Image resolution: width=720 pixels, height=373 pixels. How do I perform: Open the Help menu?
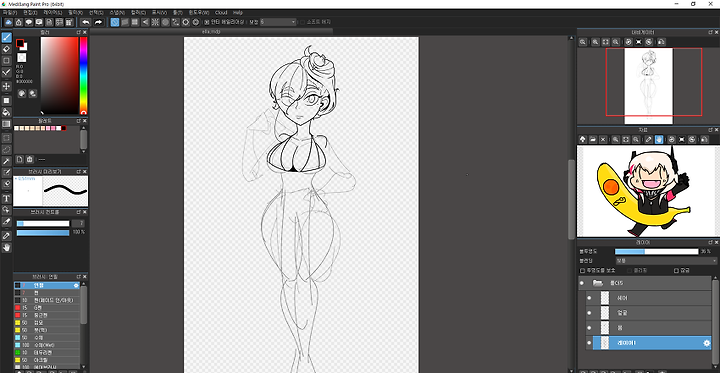237,12
